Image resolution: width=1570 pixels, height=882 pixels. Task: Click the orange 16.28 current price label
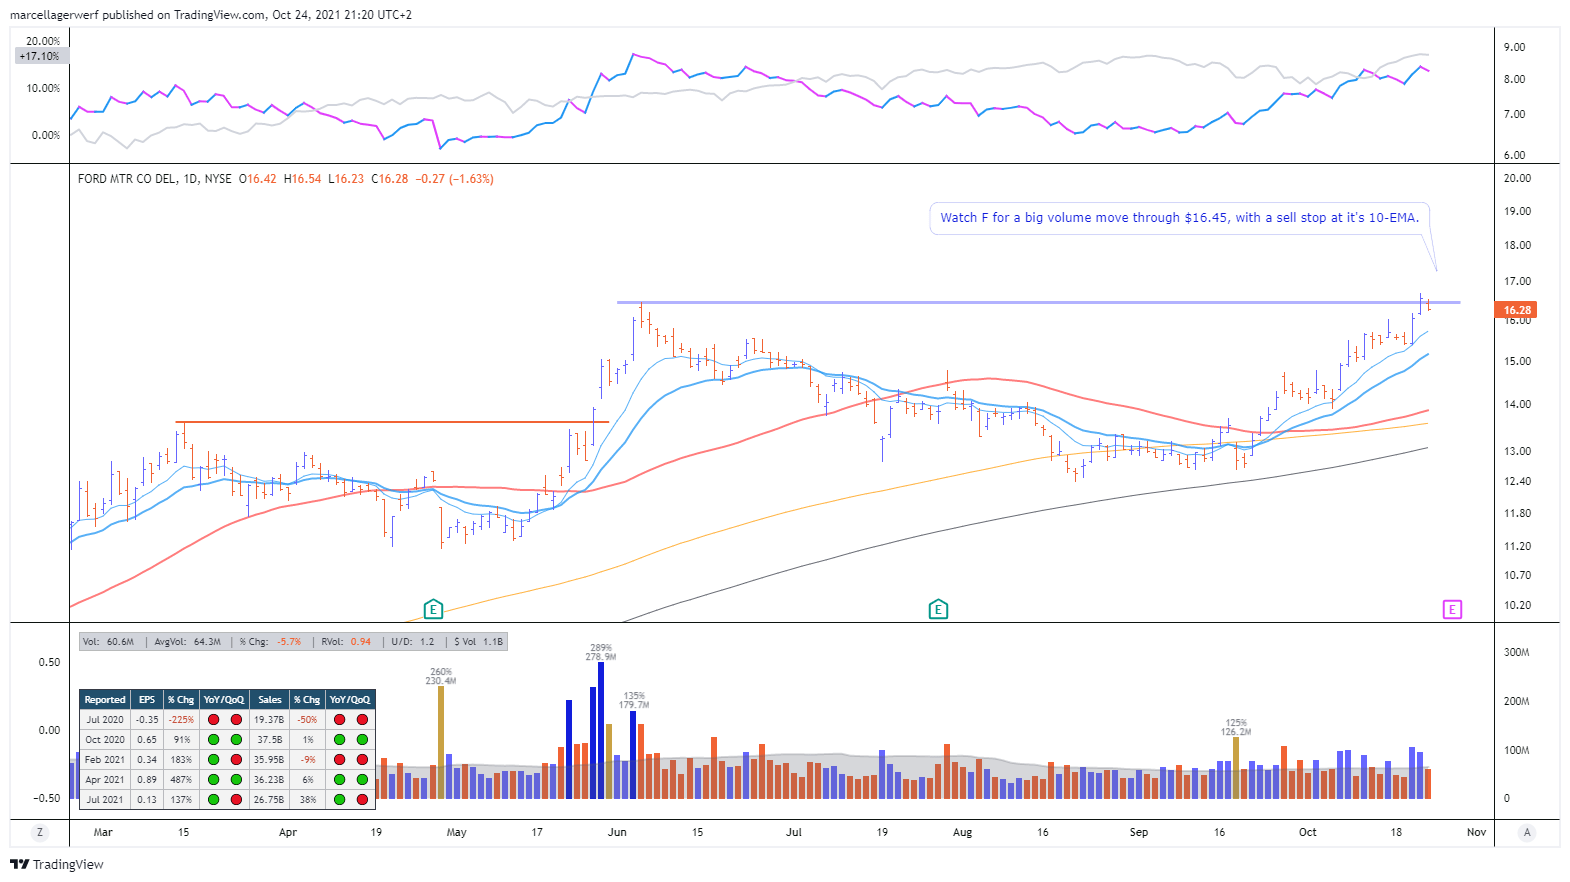point(1516,310)
